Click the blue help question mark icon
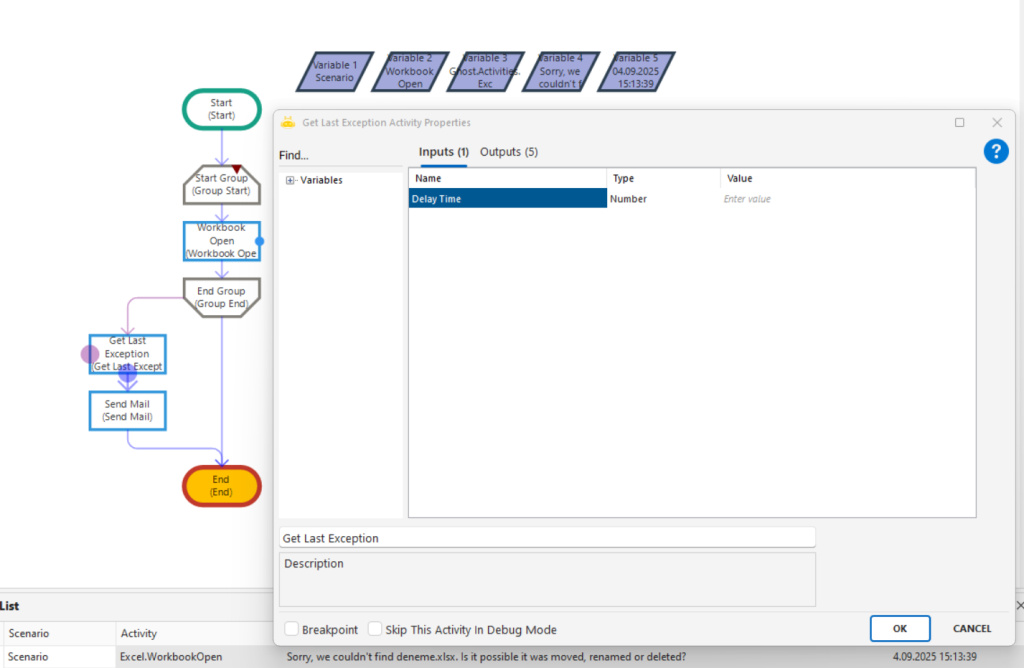This screenshot has width=1024, height=668. click(x=995, y=151)
